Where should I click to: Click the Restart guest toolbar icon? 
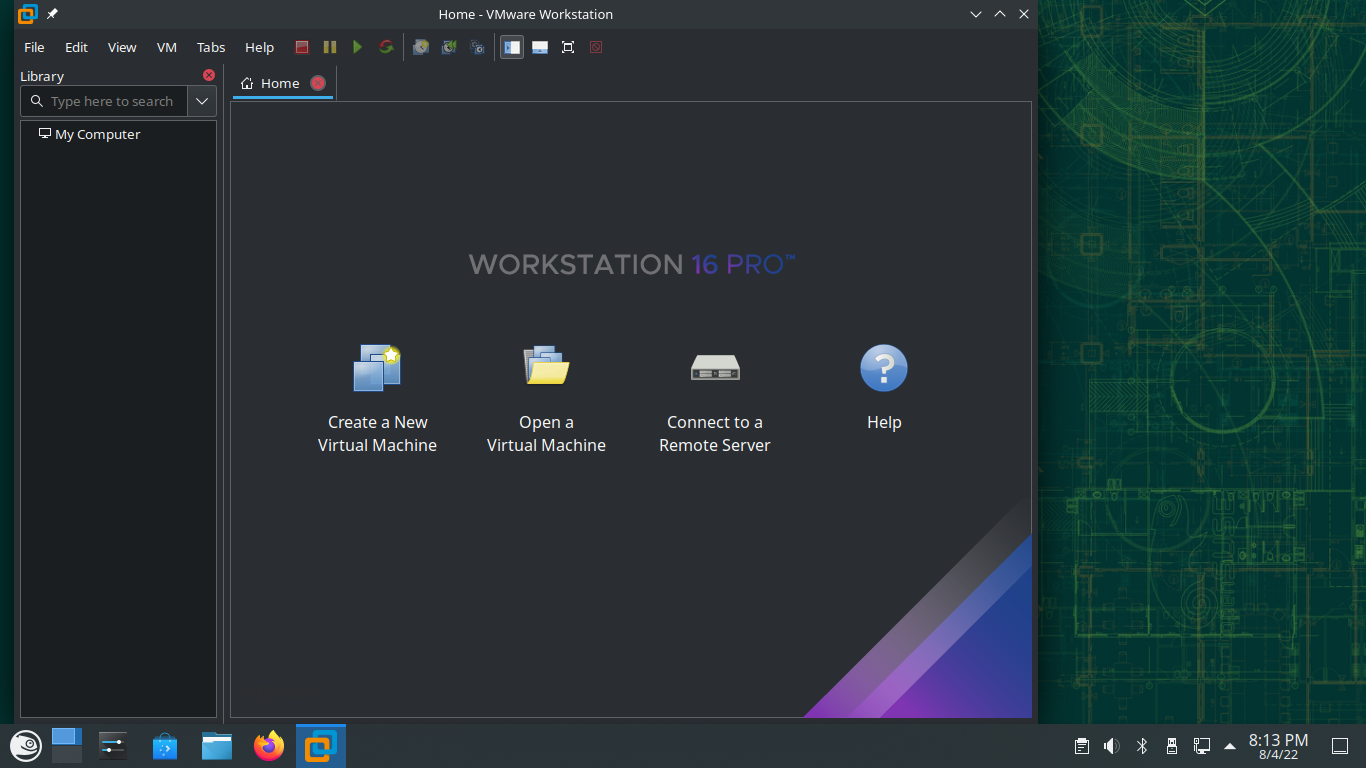(x=386, y=47)
